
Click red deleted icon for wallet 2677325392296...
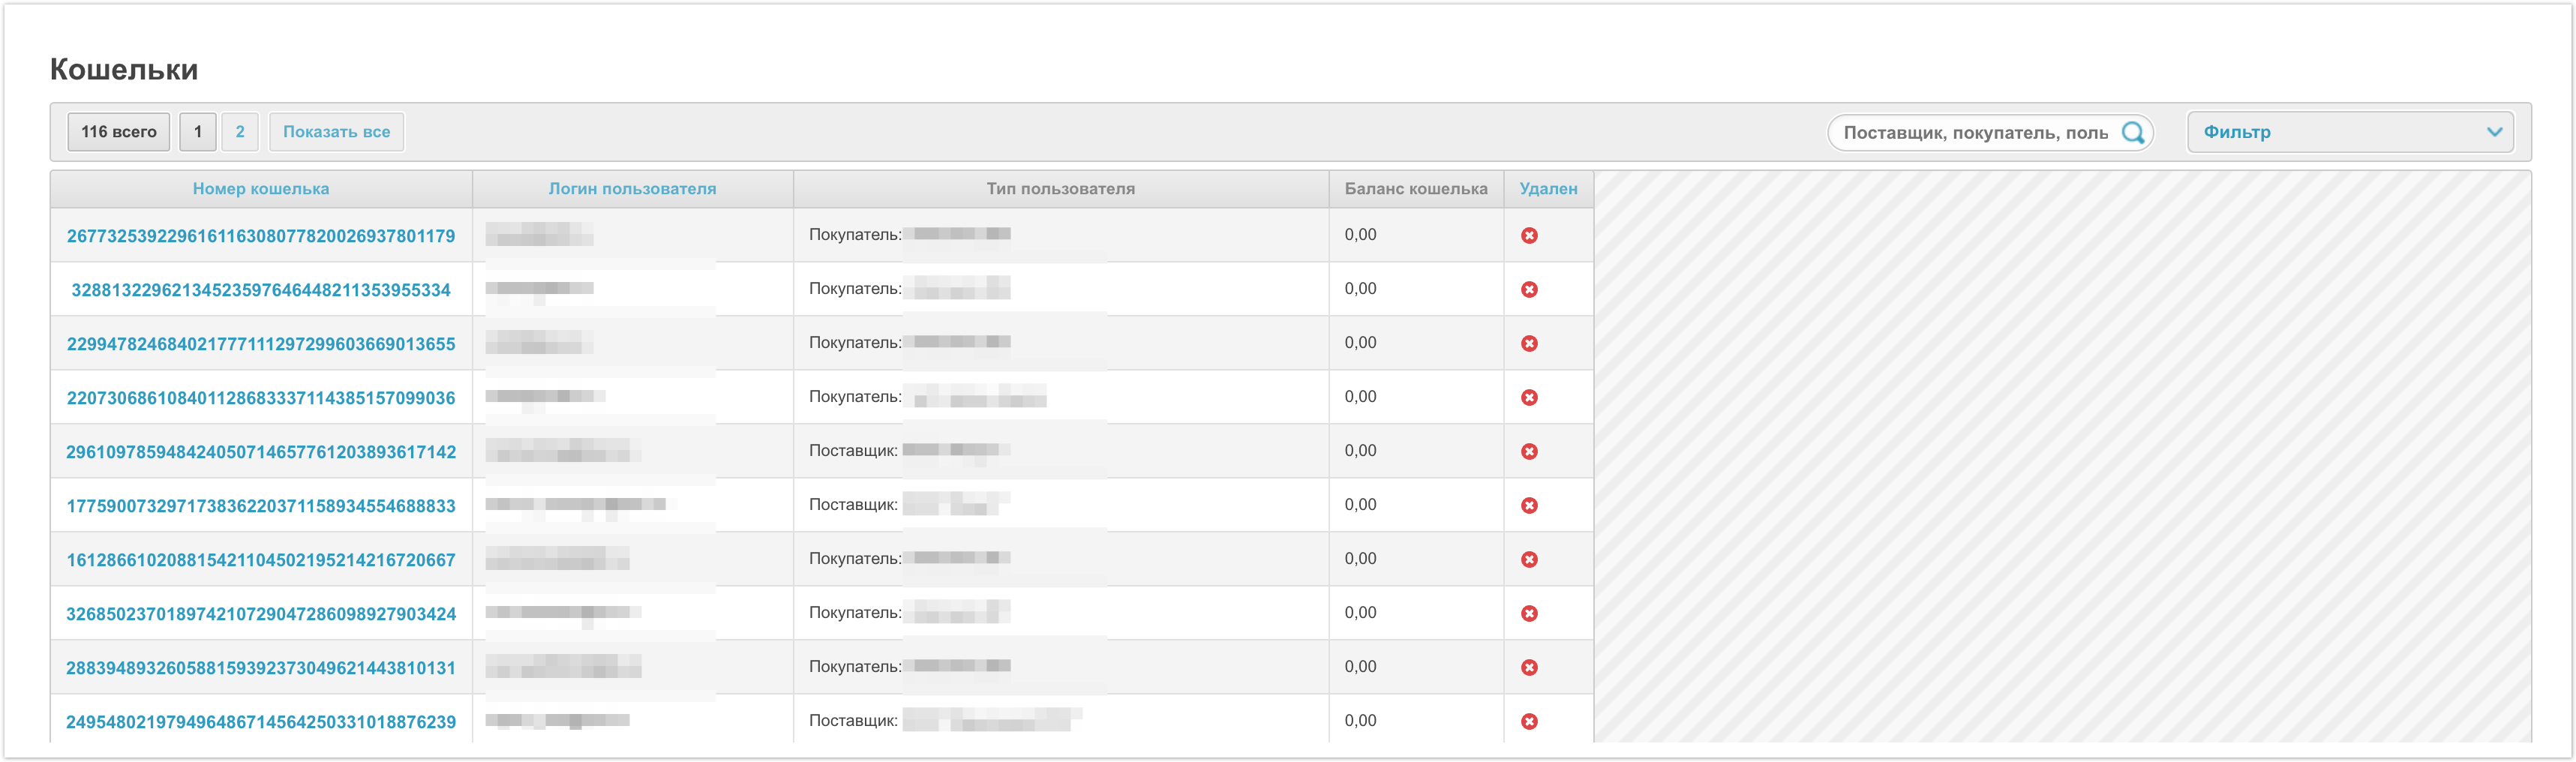tap(1529, 235)
